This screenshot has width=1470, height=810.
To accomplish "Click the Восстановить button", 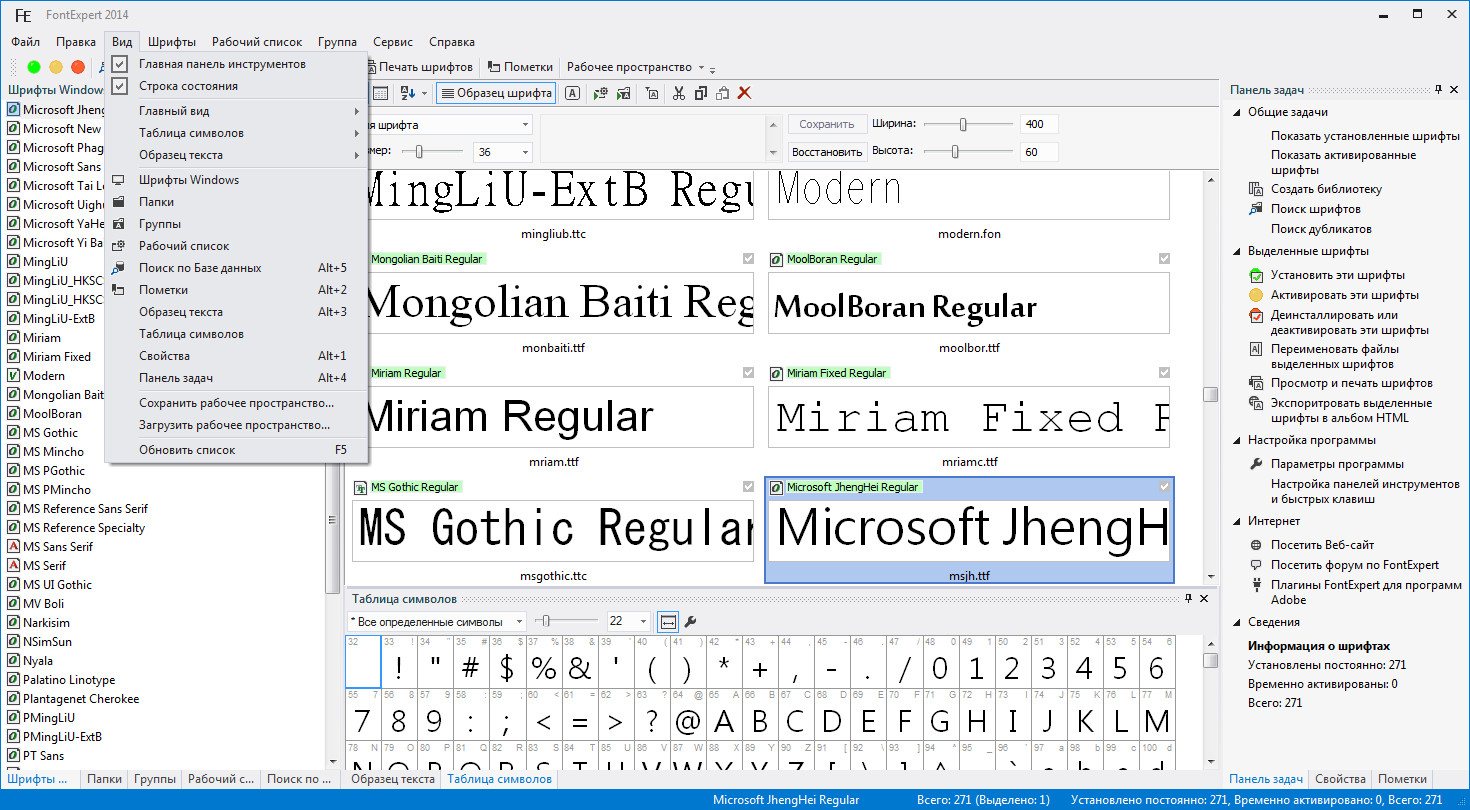I will point(827,152).
